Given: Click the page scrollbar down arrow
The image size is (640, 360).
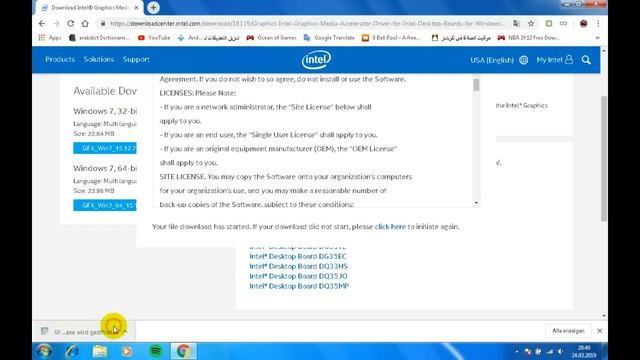Looking at the screenshot, I should click(604, 316).
